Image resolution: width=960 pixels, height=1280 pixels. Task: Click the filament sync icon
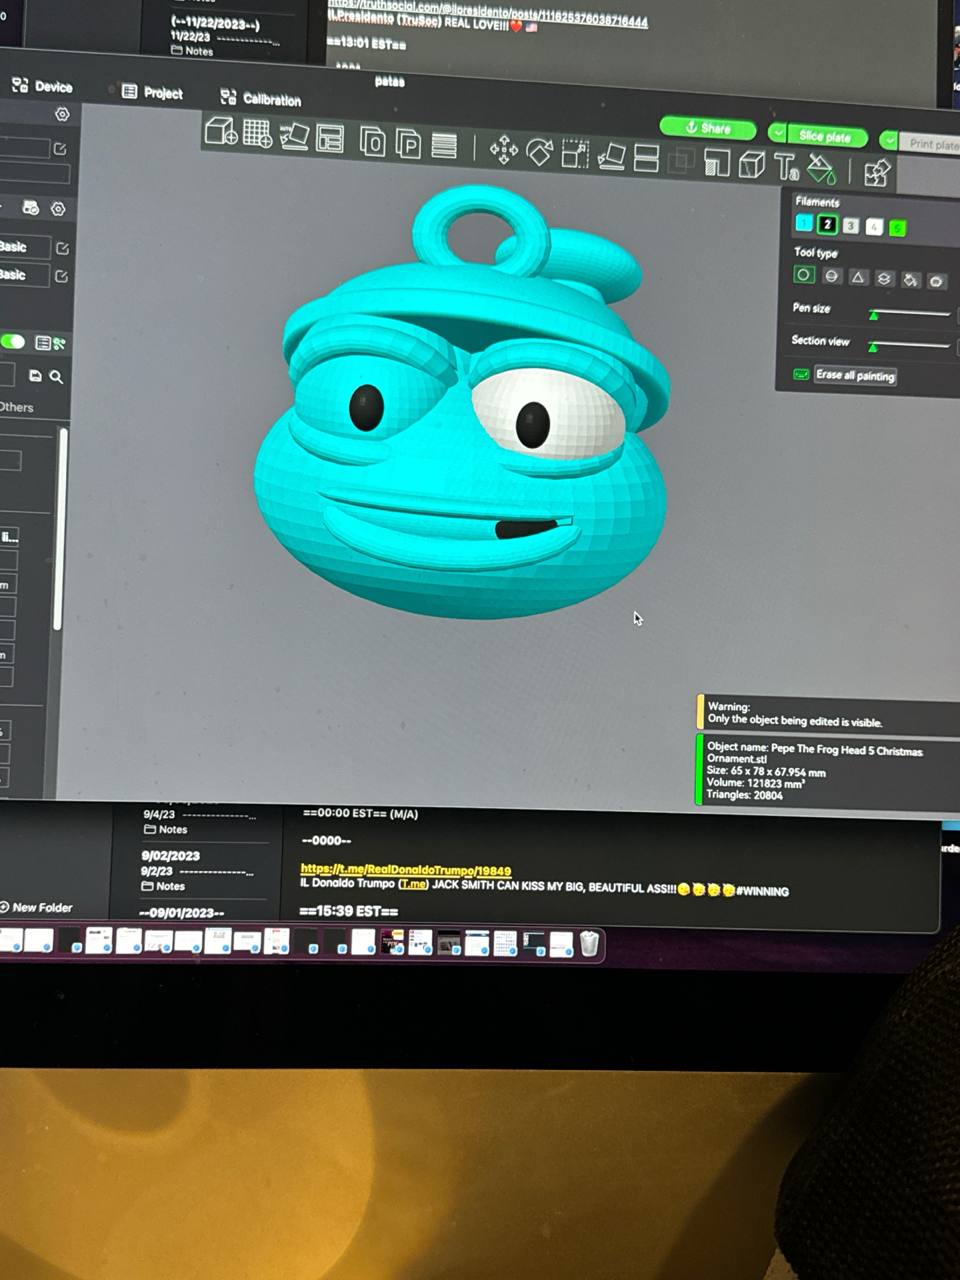coord(31,208)
